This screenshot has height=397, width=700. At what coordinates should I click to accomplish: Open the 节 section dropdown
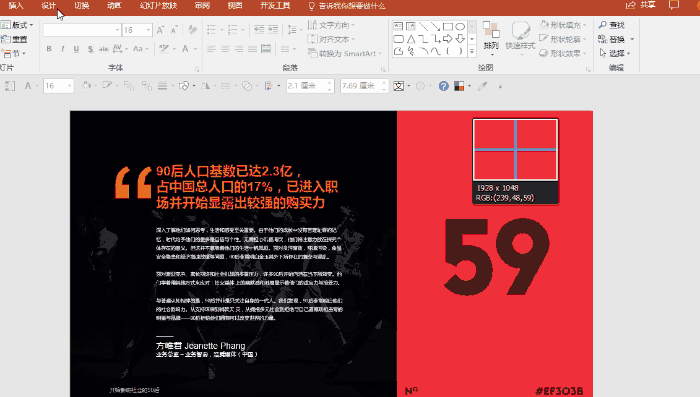pos(13,54)
